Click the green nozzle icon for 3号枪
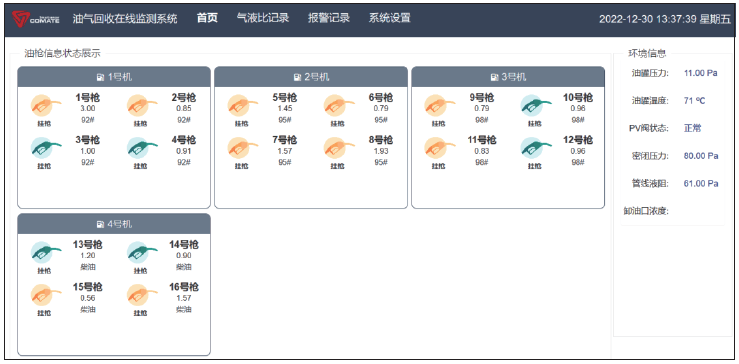The image size is (739, 364). click(45, 148)
